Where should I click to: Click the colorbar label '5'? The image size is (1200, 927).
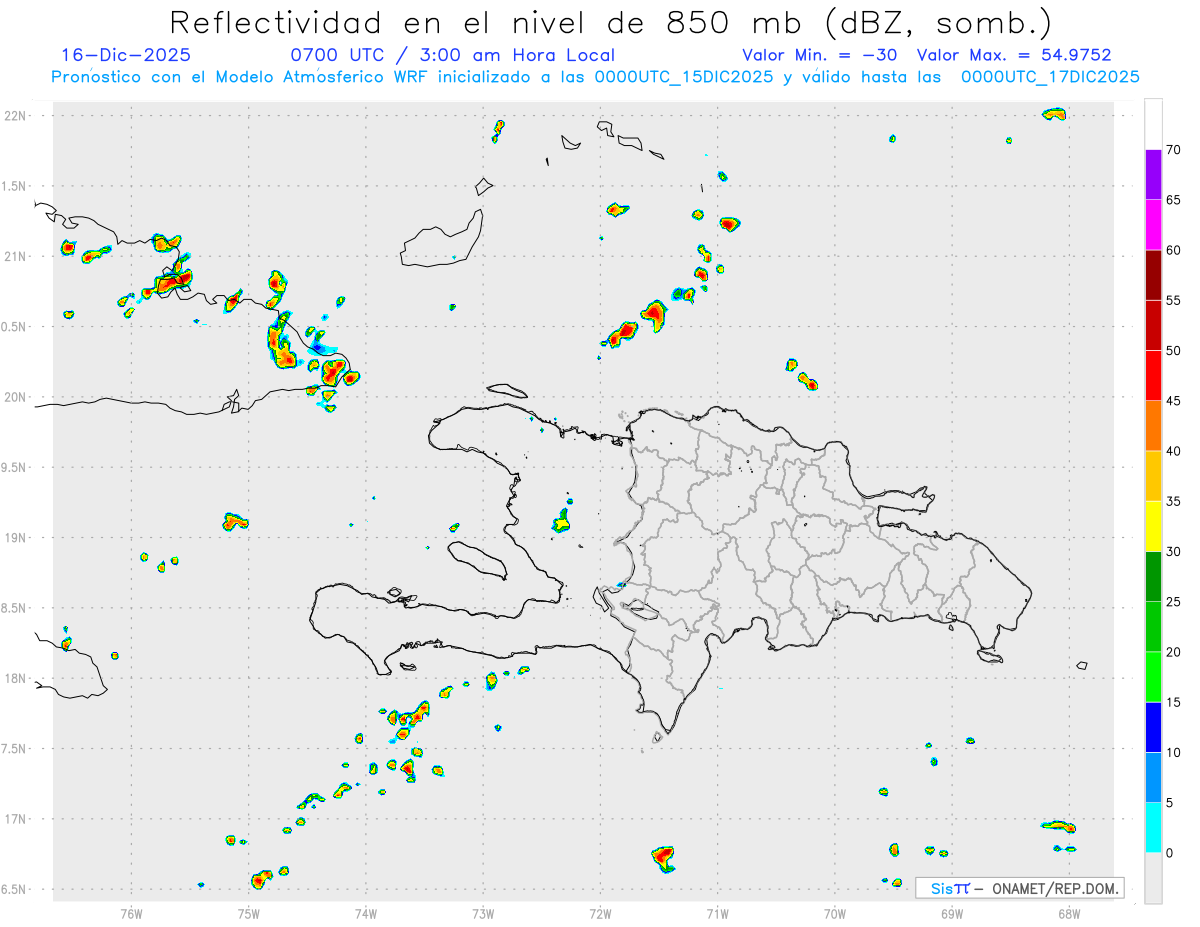(x=1170, y=802)
